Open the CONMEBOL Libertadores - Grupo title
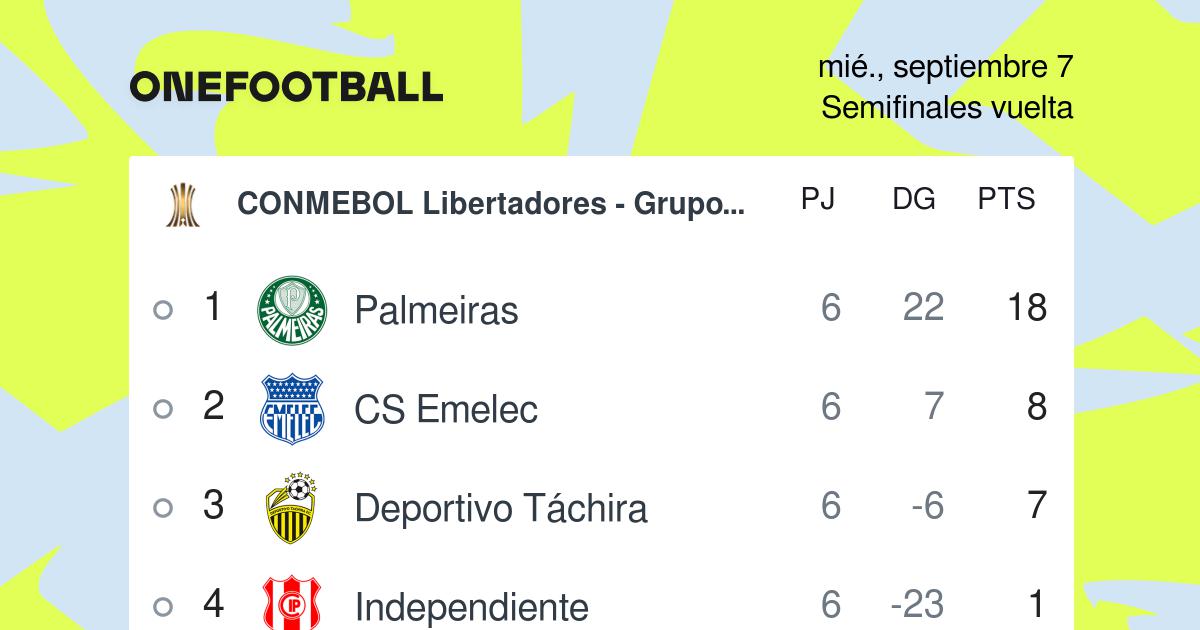 tap(491, 204)
